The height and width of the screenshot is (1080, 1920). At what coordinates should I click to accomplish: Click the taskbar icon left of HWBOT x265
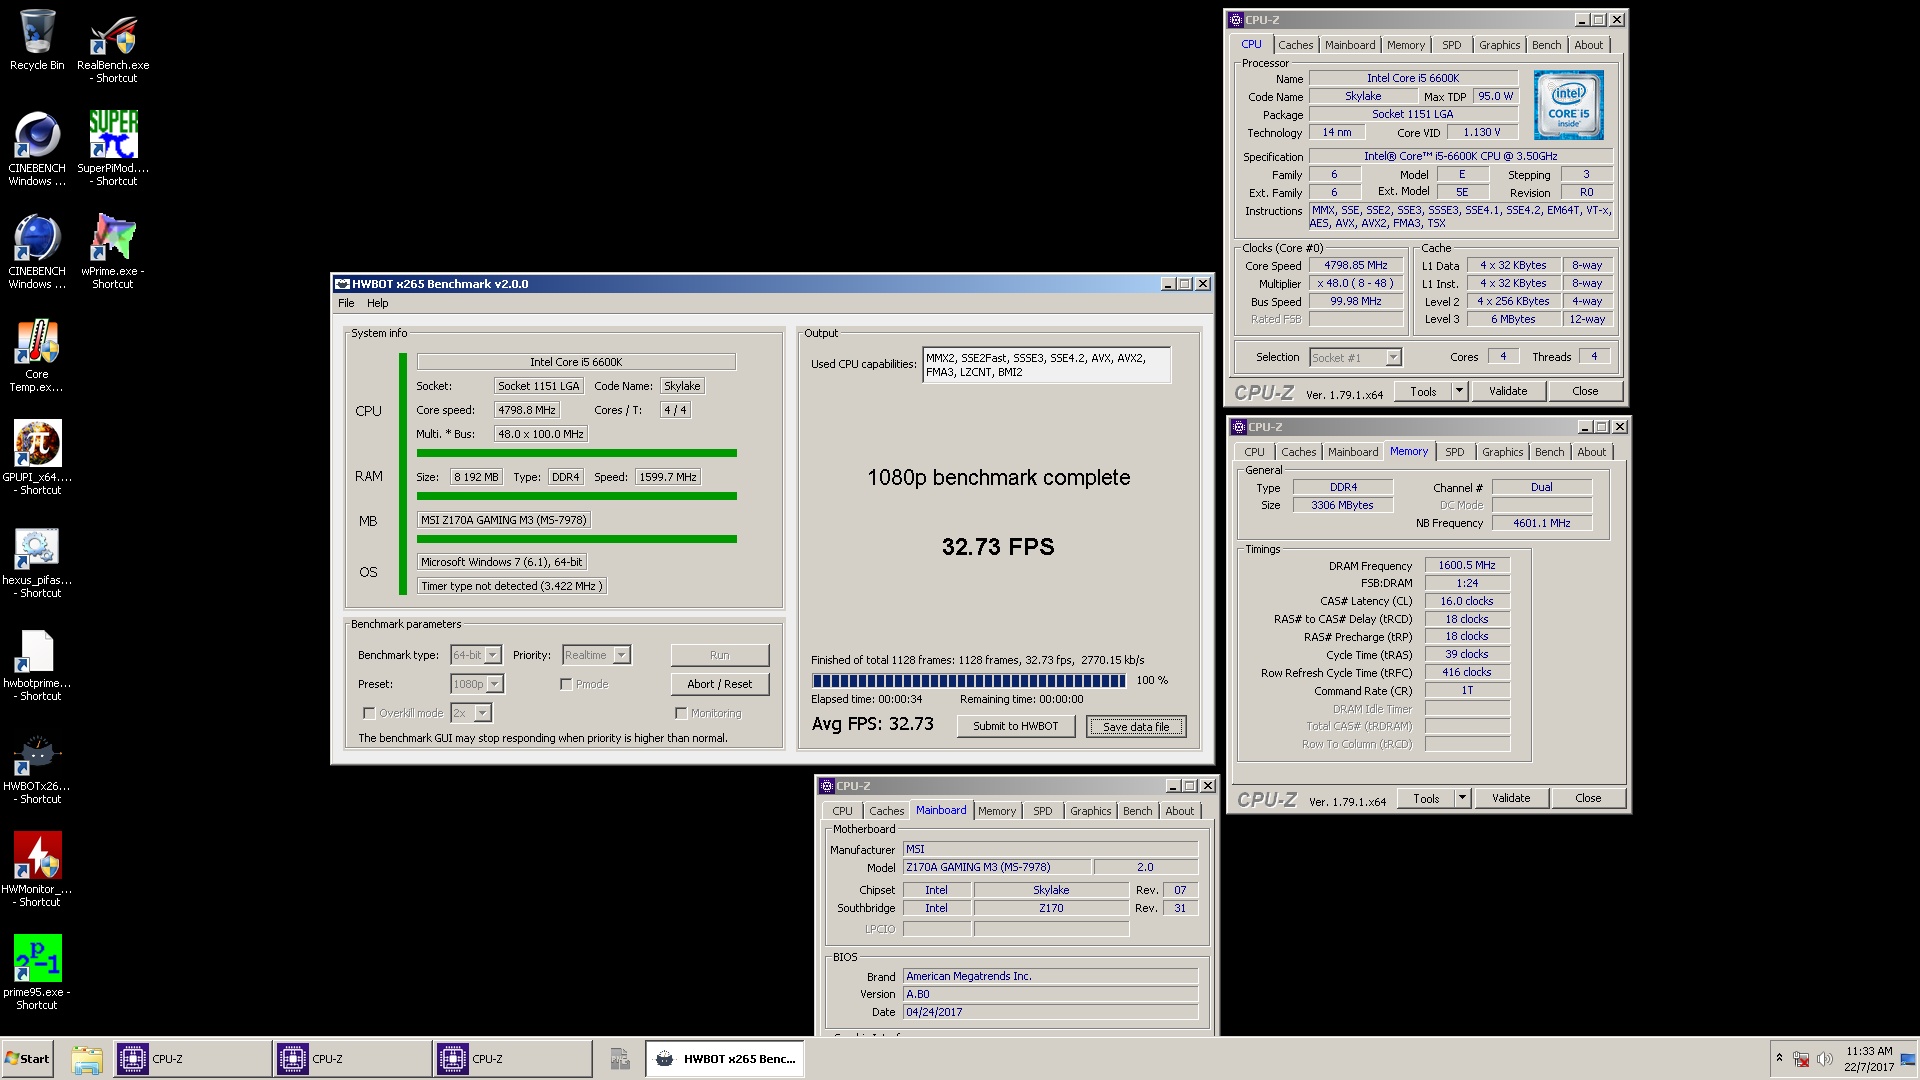pos(620,1058)
